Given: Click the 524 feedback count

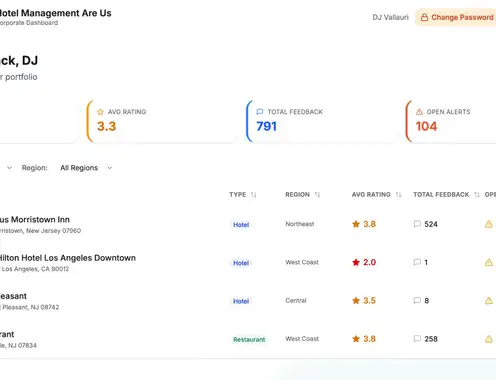Looking at the screenshot, I should pos(431,224).
